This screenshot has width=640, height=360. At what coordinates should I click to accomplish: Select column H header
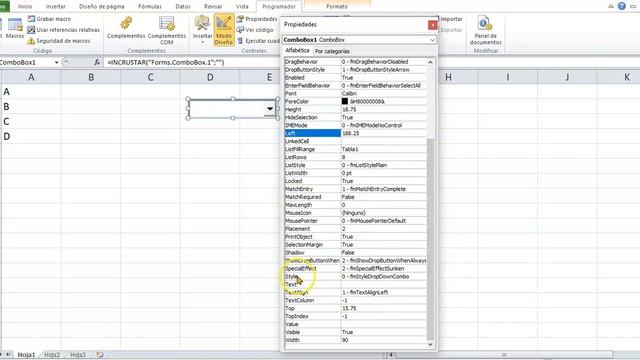[x=448, y=77]
